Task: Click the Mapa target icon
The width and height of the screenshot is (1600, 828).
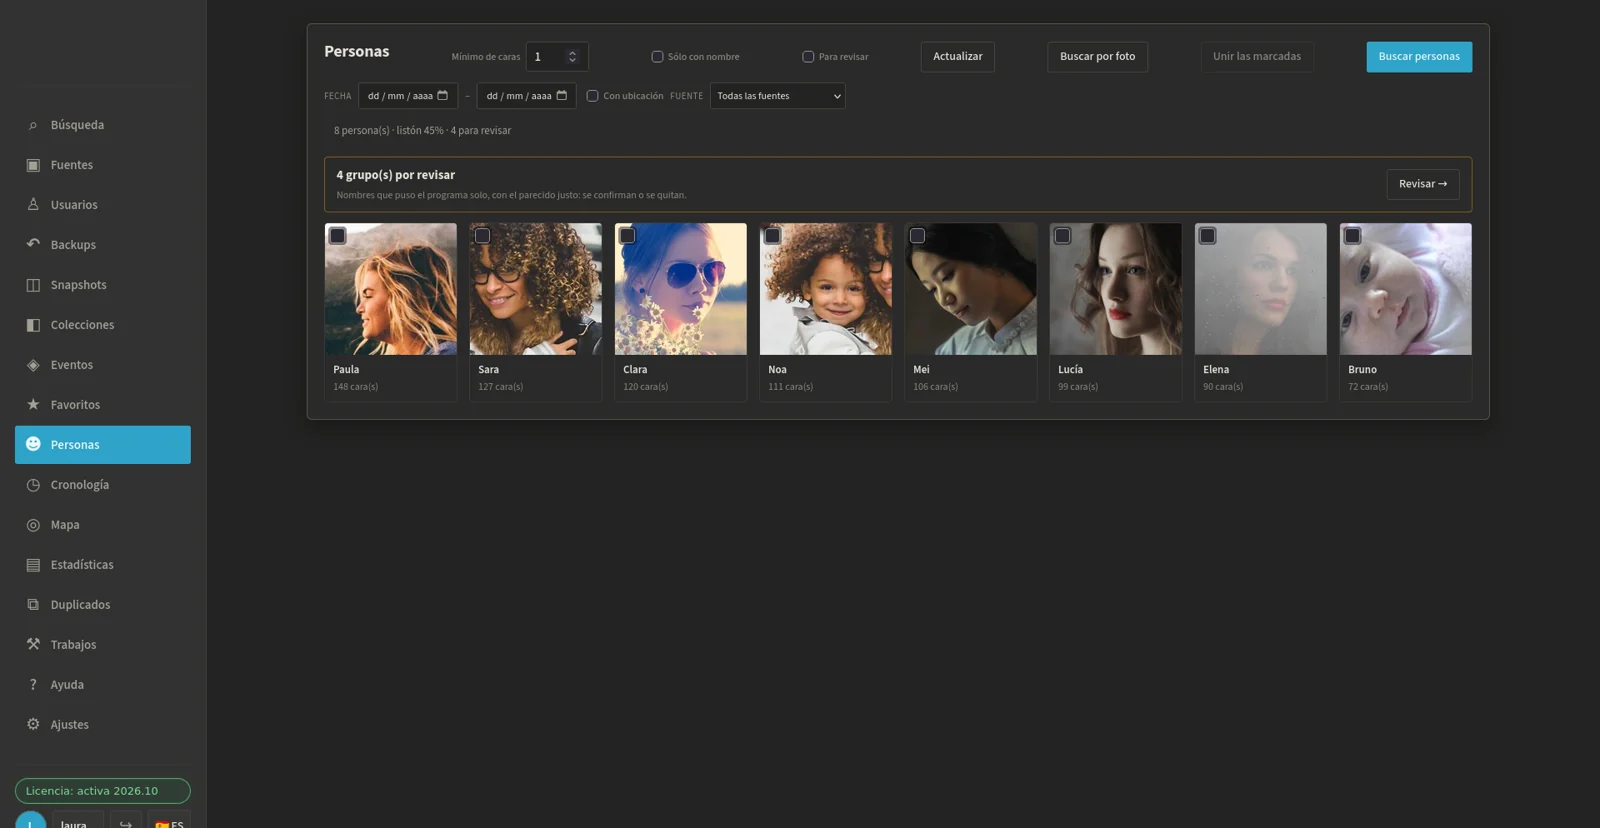Action: (33, 525)
